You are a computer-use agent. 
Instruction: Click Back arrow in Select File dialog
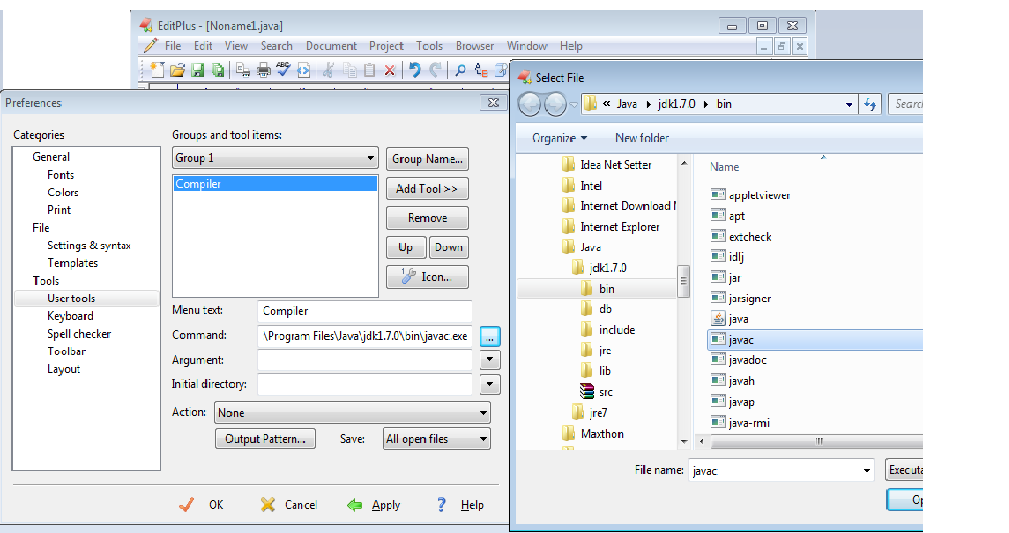[x=530, y=104]
